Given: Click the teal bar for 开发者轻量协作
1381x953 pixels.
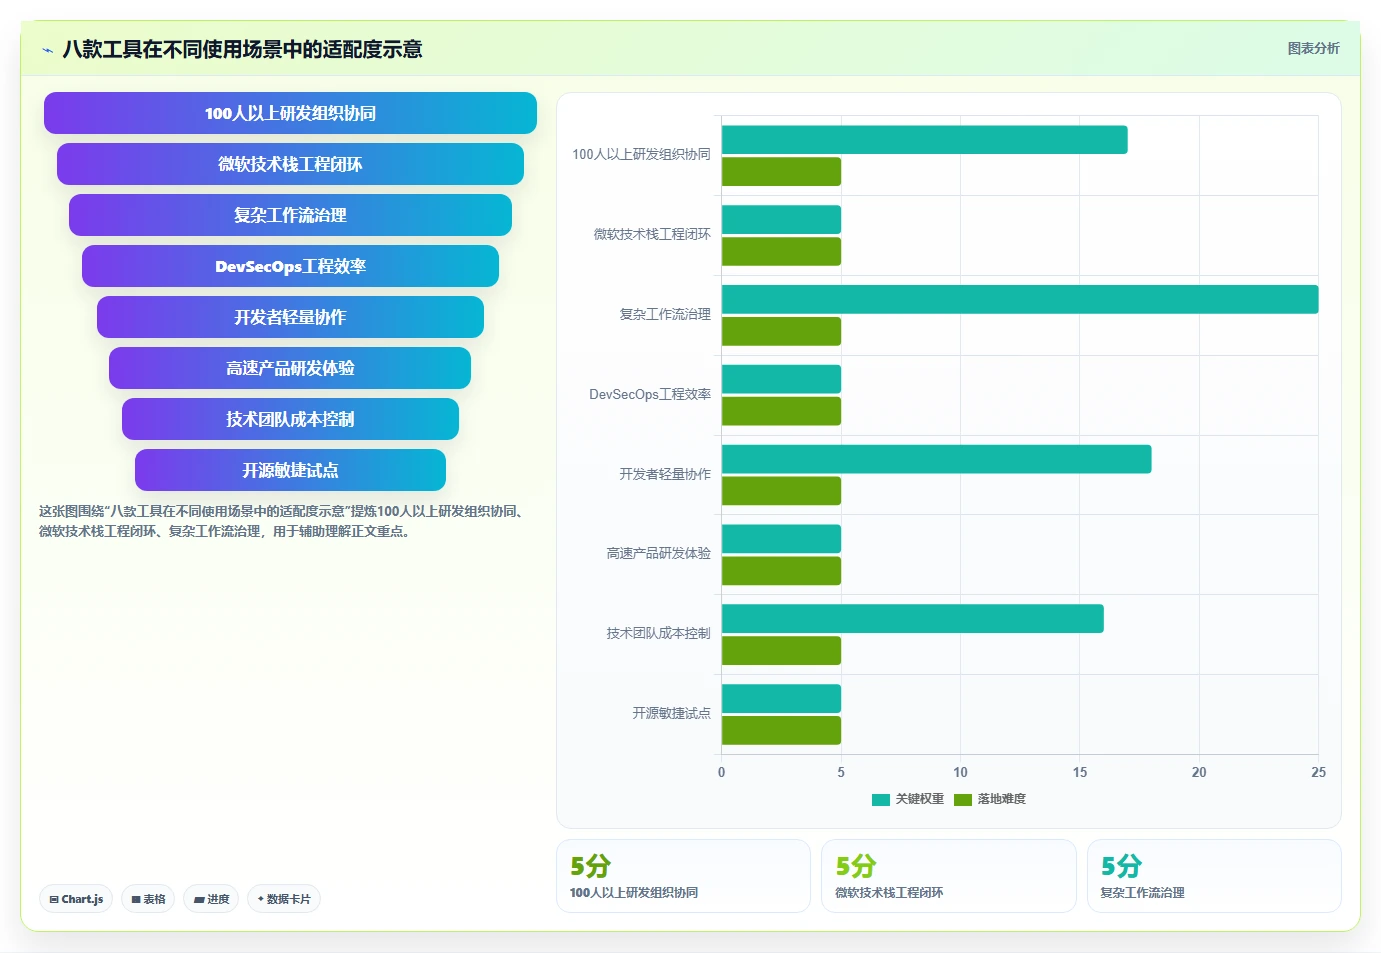Looking at the screenshot, I should (937, 459).
